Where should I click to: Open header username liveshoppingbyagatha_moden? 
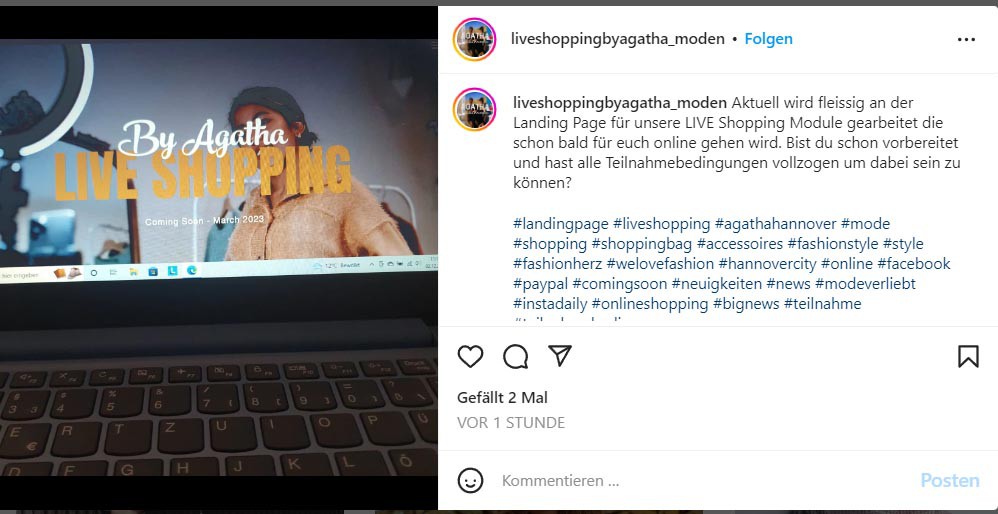(x=617, y=39)
